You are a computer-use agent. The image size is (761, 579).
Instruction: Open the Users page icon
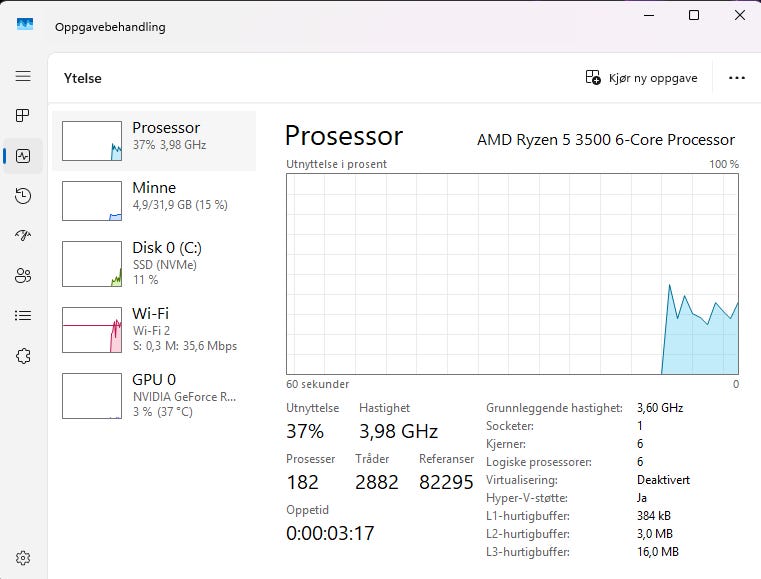click(x=23, y=276)
